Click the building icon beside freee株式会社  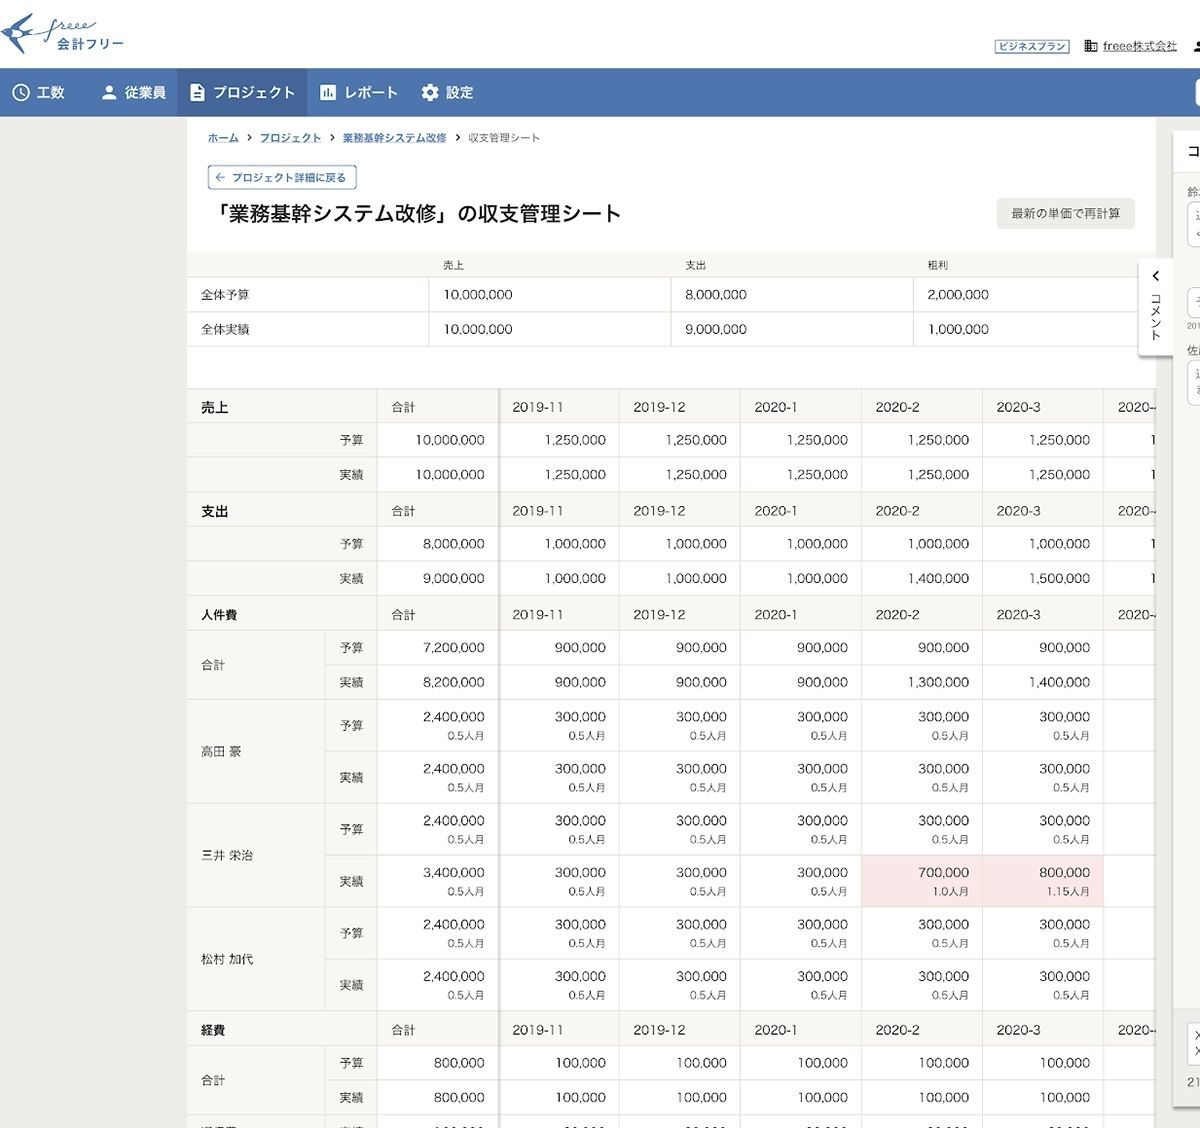pos(1090,46)
